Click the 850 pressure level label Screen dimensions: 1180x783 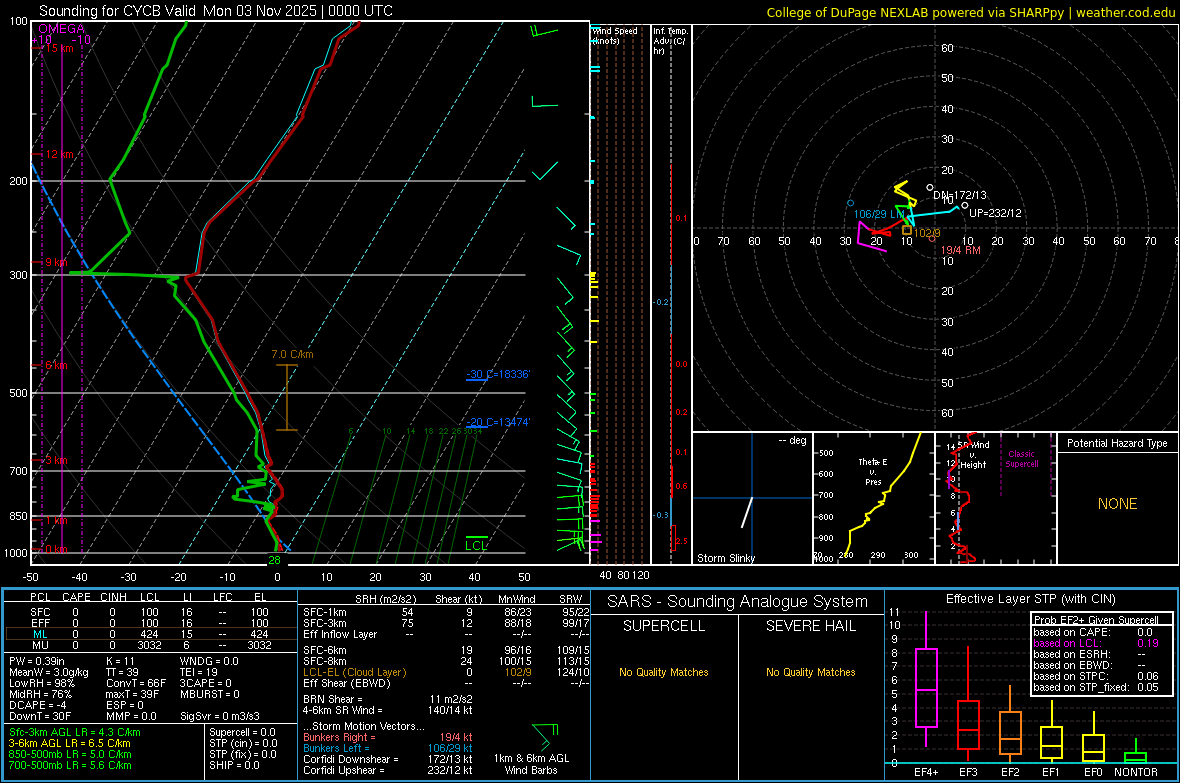(x=18, y=516)
